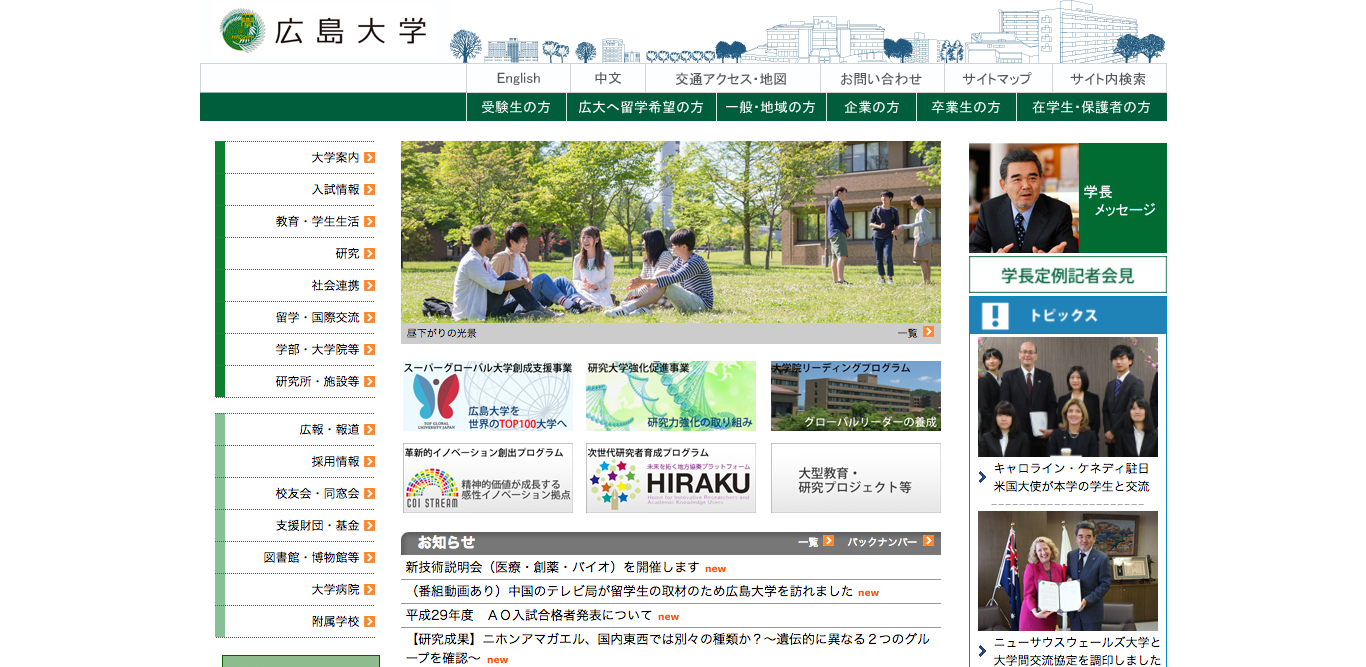This screenshot has height=667, width=1366.
Task: Click orange arrow icon beside 入試情報
Action: tap(370, 190)
